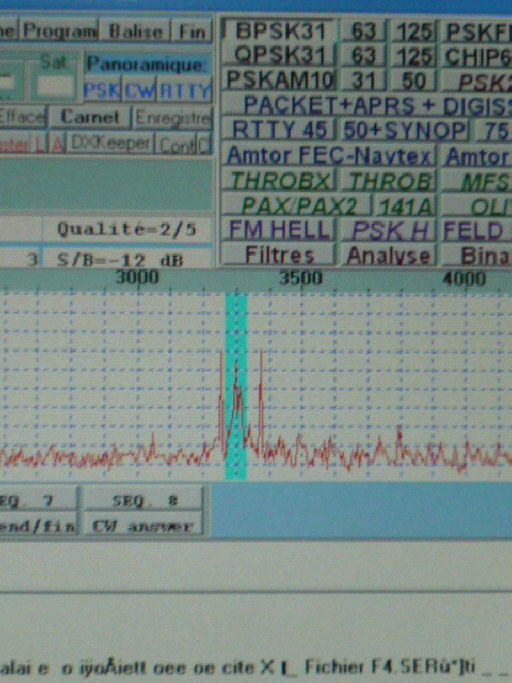Choose the PSKAM10 mode
The height and width of the screenshot is (683, 512).
279,80
